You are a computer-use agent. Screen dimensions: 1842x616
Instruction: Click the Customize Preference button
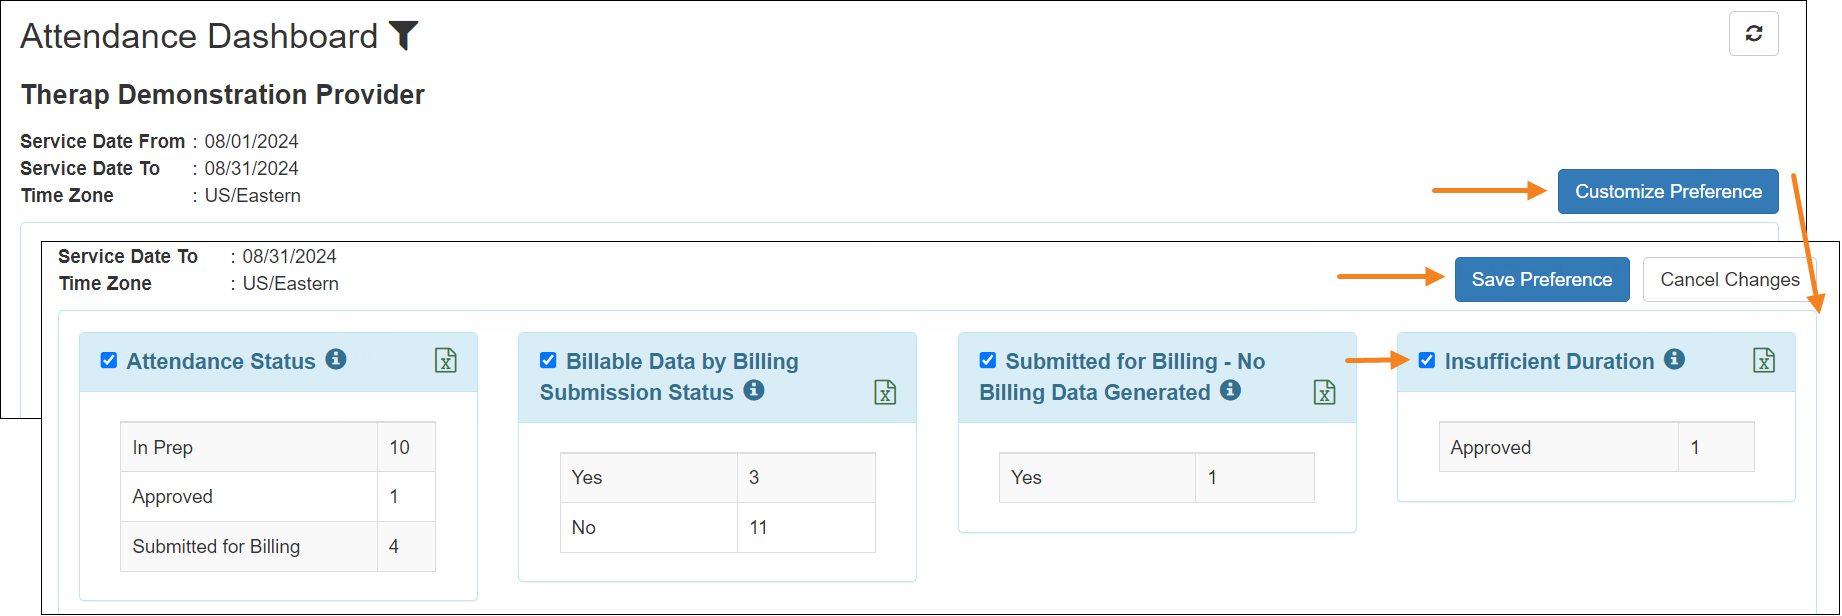click(x=1667, y=191)
